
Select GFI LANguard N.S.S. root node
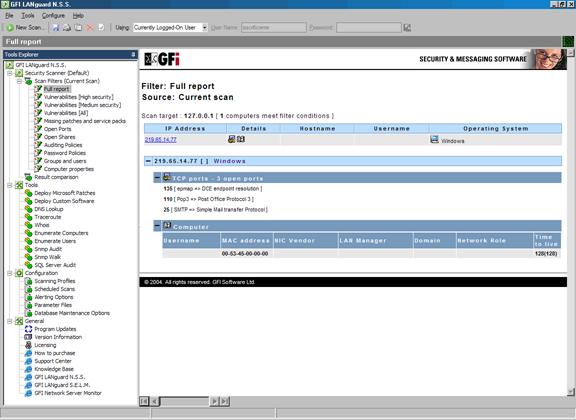40,65
